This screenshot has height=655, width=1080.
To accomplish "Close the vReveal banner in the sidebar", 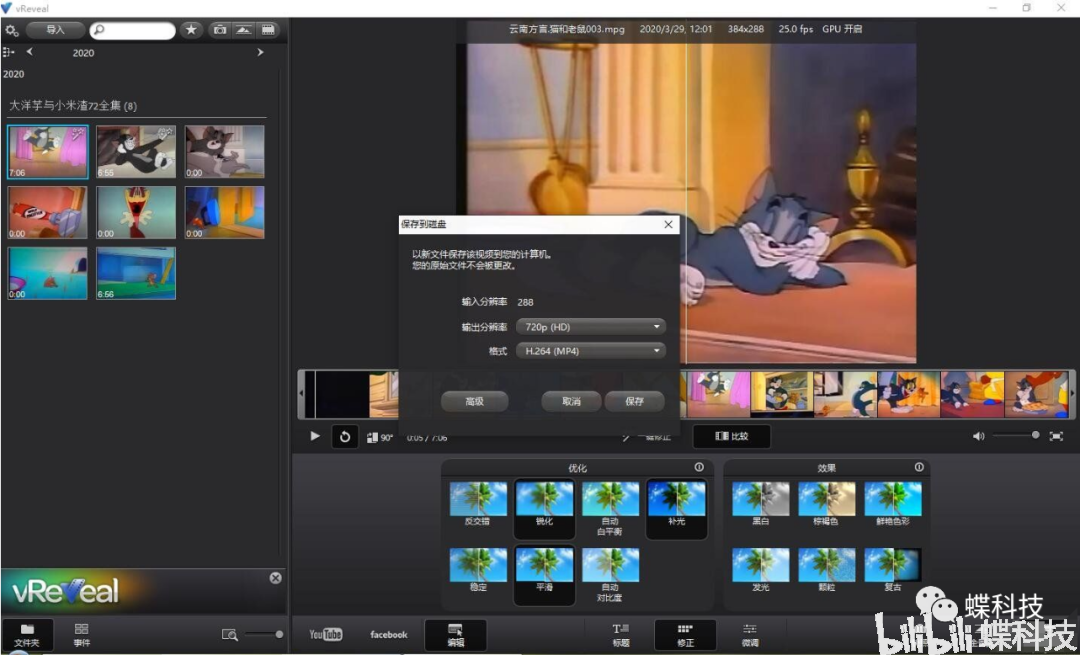I will point(276,578).
